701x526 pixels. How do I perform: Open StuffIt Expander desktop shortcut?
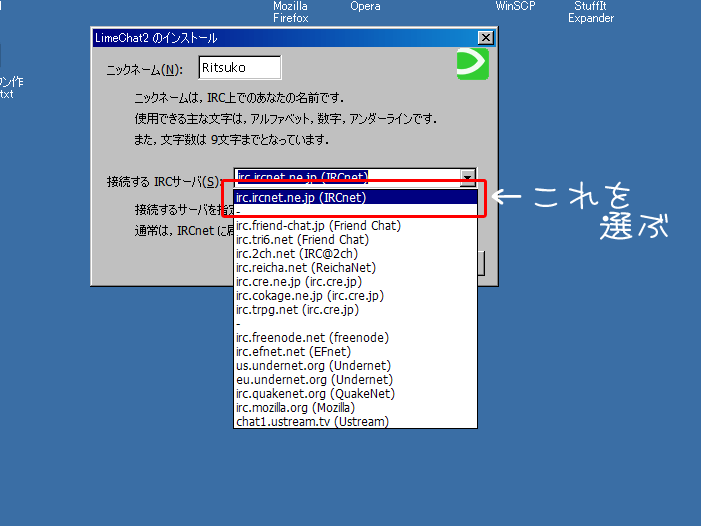(591, 12)
